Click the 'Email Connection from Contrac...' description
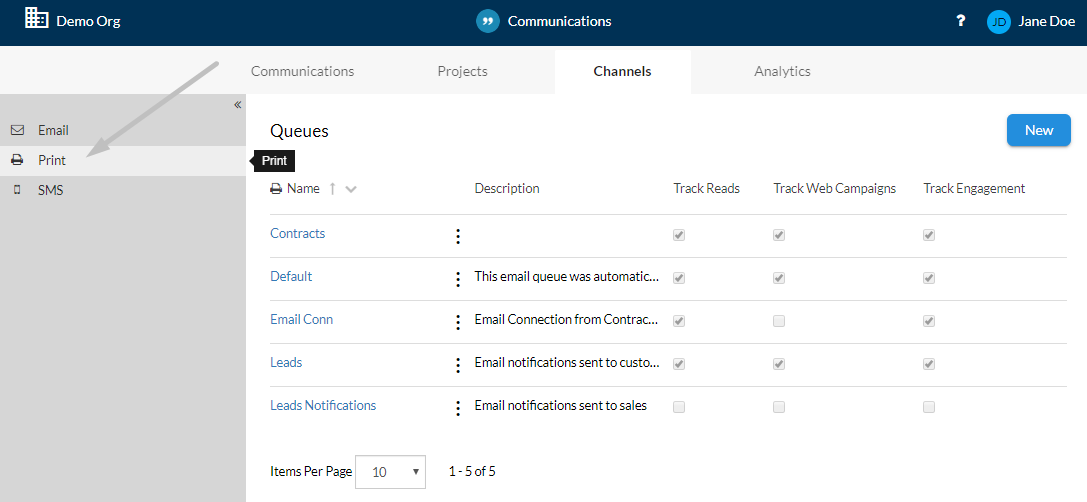The width and height of the screenshot is (1087, 502). [x=566, y=320]
